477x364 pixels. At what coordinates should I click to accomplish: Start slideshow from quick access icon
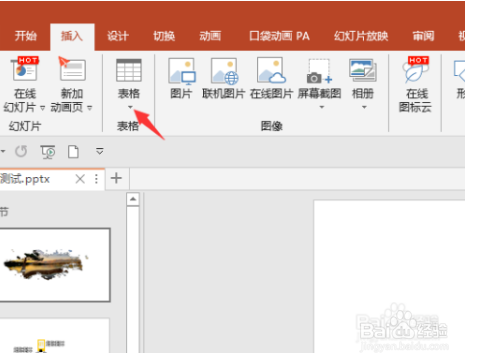coord(48,152)
